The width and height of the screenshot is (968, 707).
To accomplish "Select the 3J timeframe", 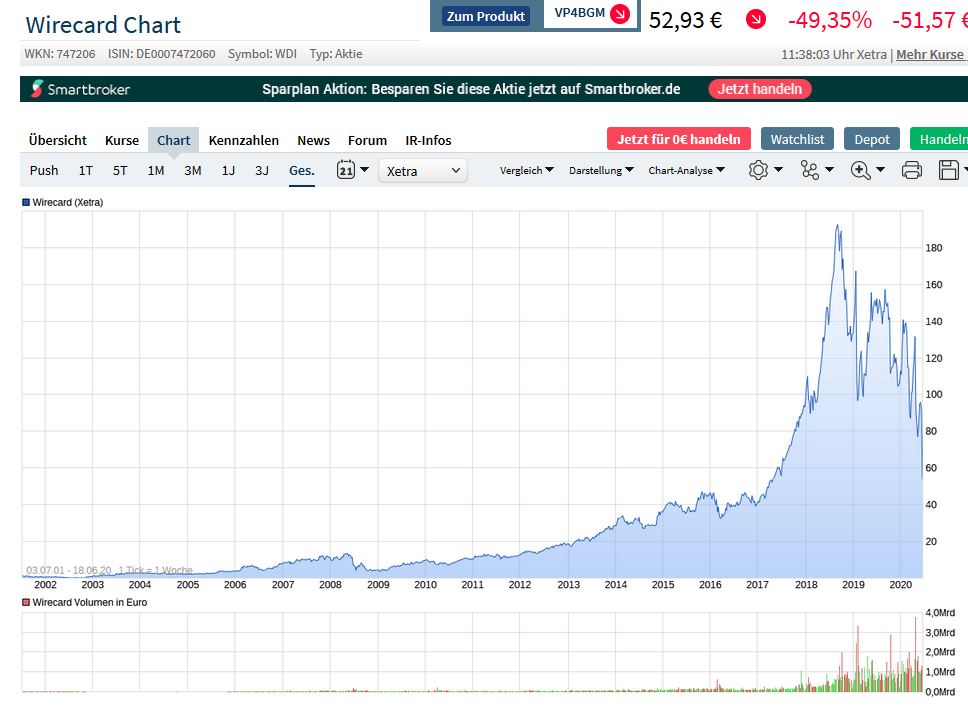I will tap(262, 170).
